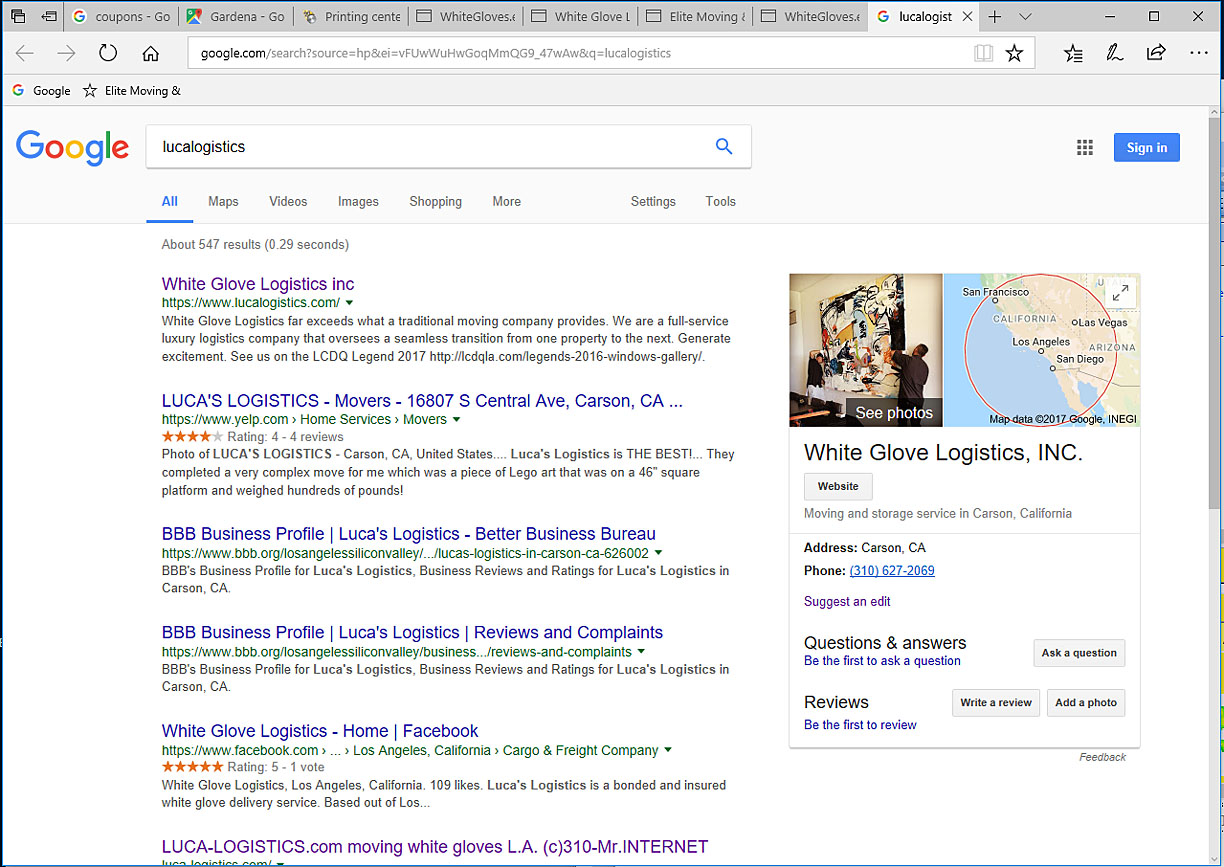Open Elite Moving favorite in favorites bar

(x=132, y=90)
